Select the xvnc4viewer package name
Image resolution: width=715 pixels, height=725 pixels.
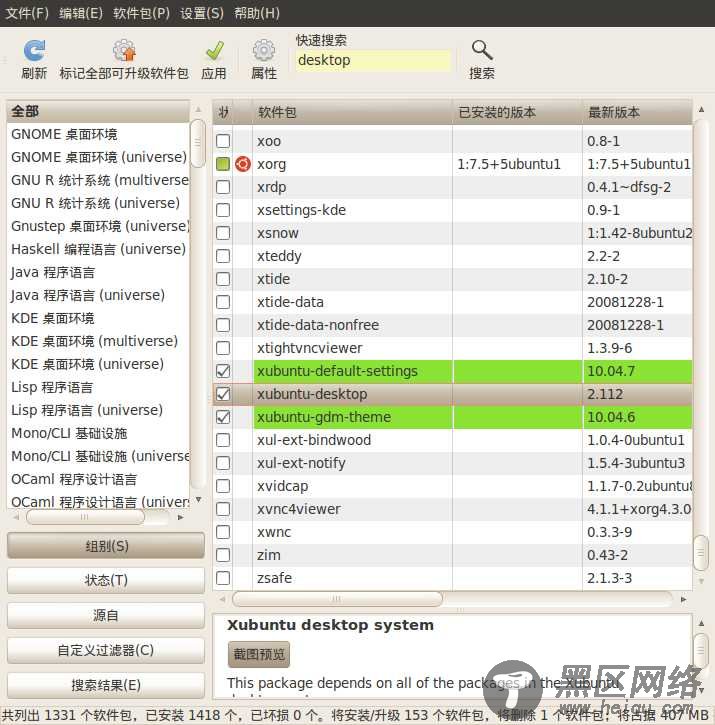(299, 509)
